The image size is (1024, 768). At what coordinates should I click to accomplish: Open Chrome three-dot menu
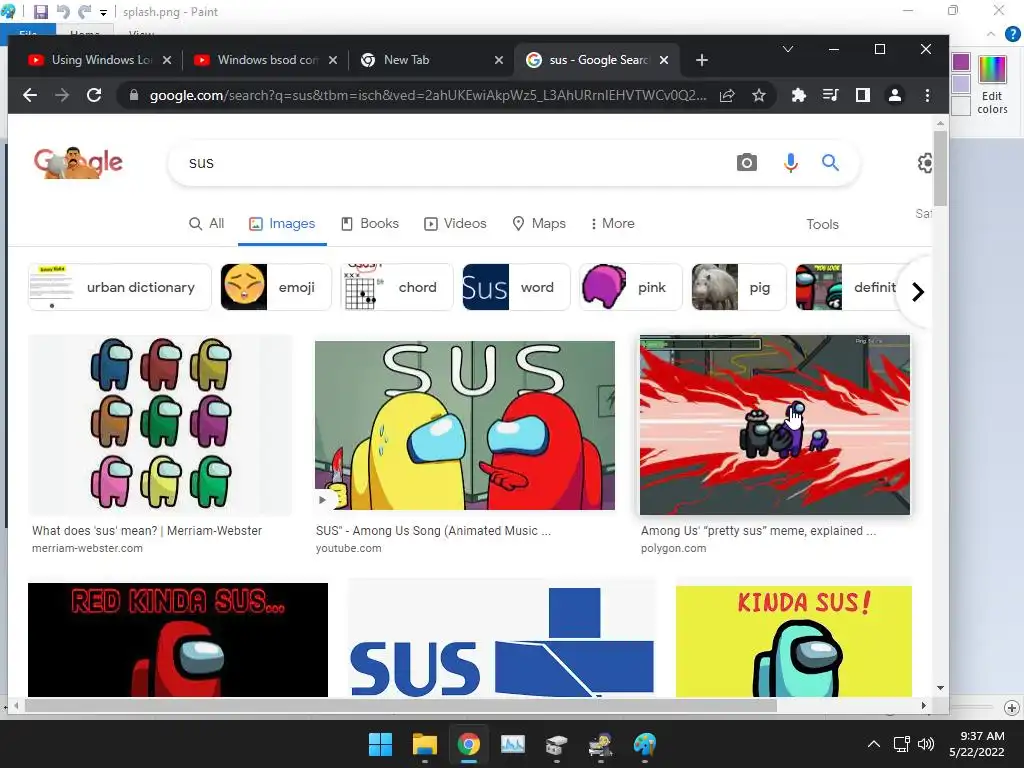pyautogui.click(x=927, y=95)
